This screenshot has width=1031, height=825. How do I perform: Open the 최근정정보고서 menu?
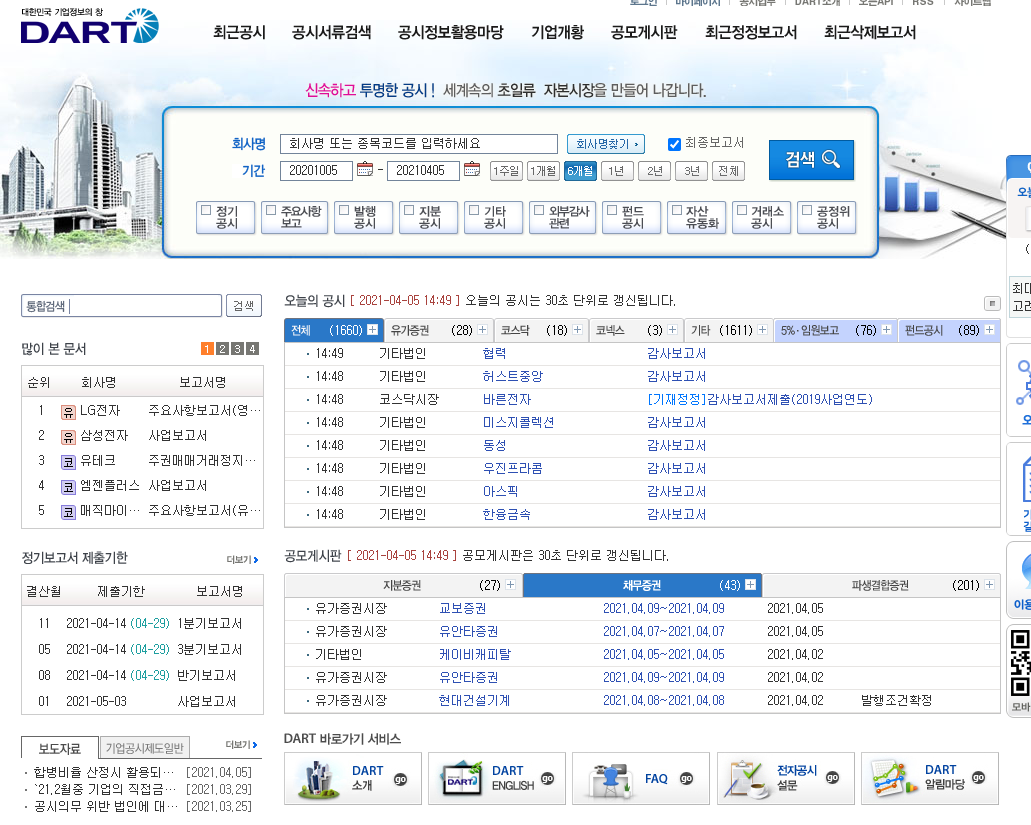[x=751, y=32]
